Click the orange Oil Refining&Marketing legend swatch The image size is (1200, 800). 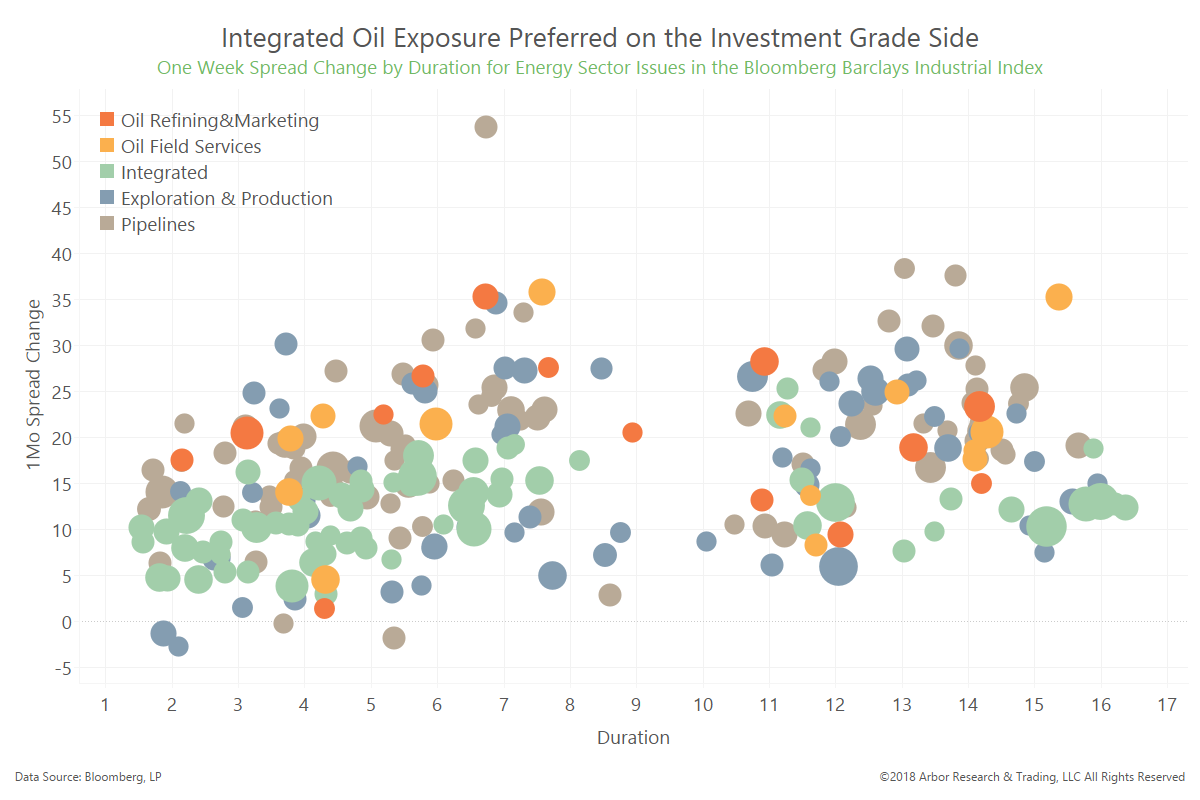tap(108, 120)
